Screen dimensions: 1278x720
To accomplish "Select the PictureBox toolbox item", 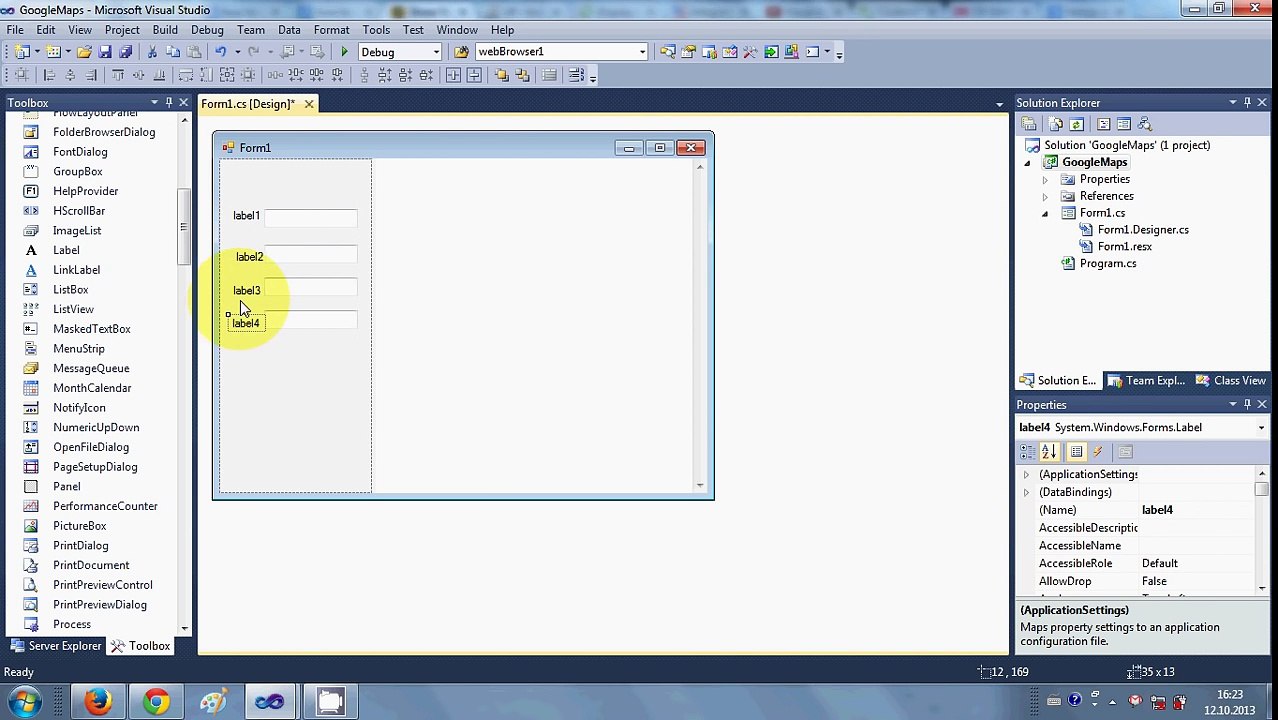I will click(x=80, y=526).
